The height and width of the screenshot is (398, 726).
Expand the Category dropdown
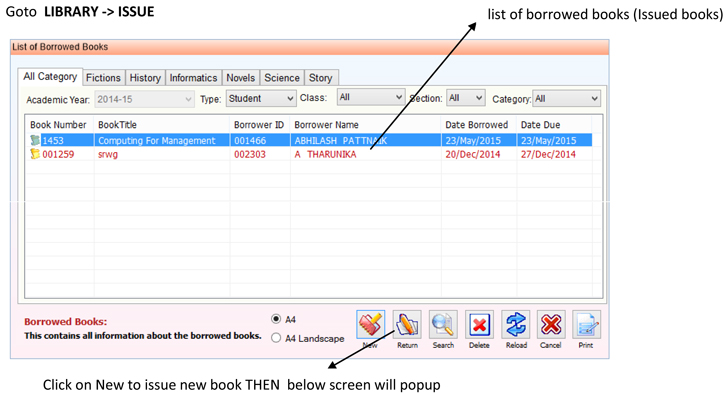(567, 99)
